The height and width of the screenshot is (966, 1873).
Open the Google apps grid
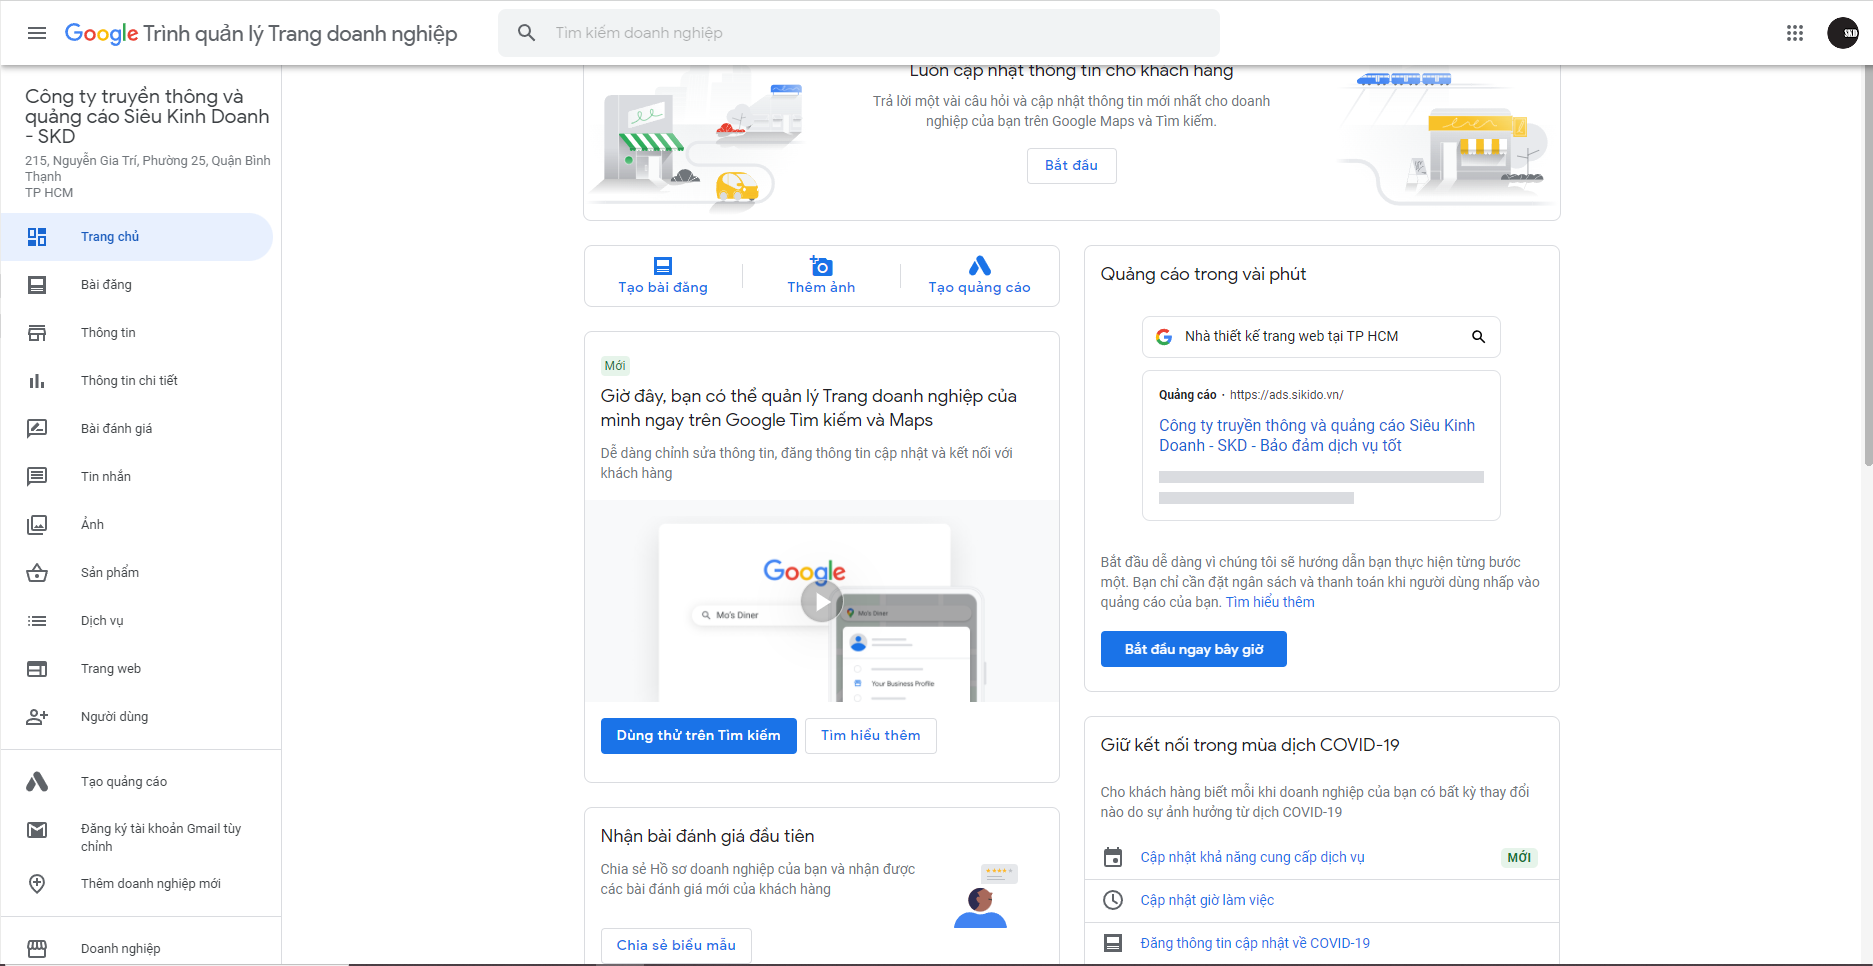(x=1795, y=33)
